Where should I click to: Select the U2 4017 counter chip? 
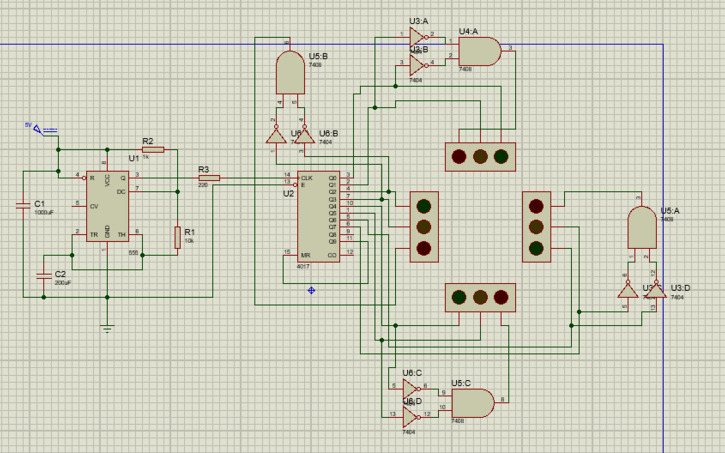point(319,216)
